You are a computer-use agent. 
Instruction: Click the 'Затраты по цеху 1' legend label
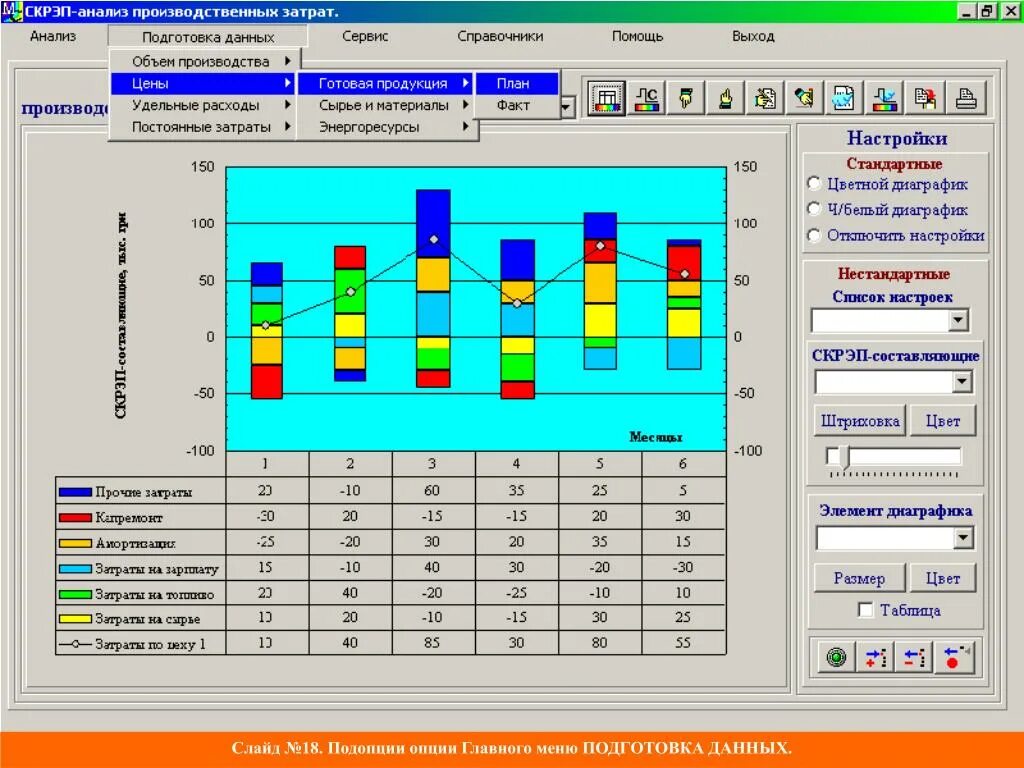tap(150, 645)
